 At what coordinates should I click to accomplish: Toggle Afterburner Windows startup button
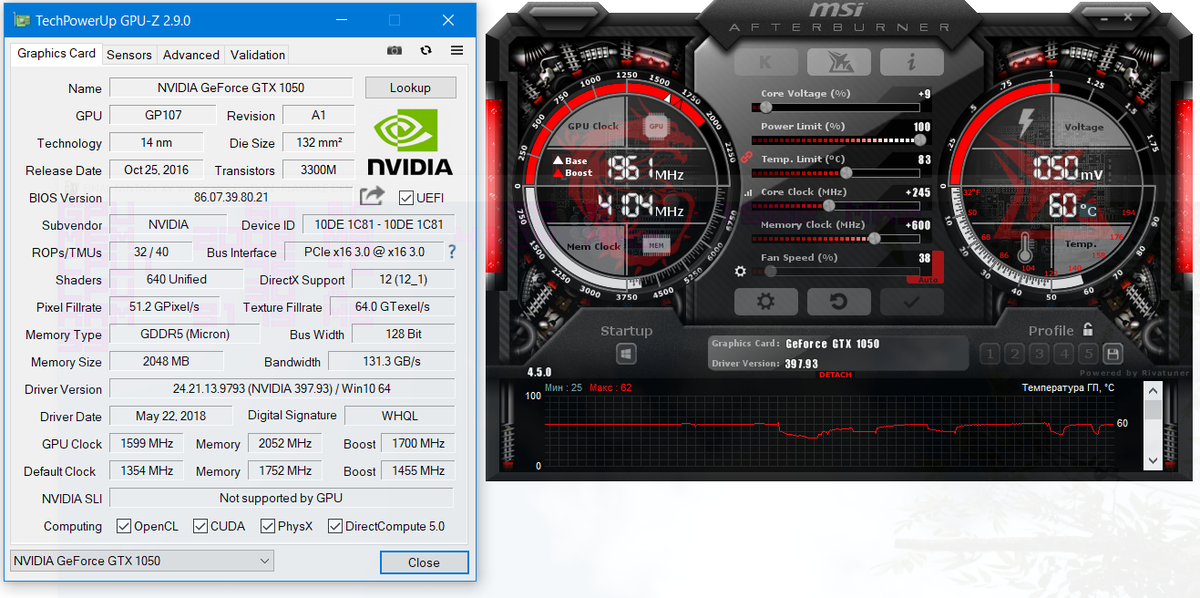tap(626, 354)
